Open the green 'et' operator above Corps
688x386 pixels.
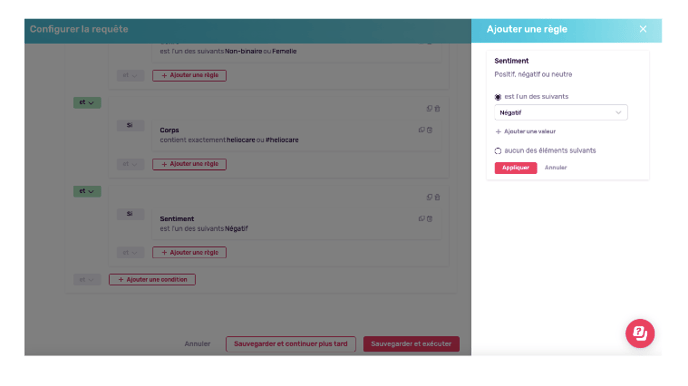tap(87, 103)
